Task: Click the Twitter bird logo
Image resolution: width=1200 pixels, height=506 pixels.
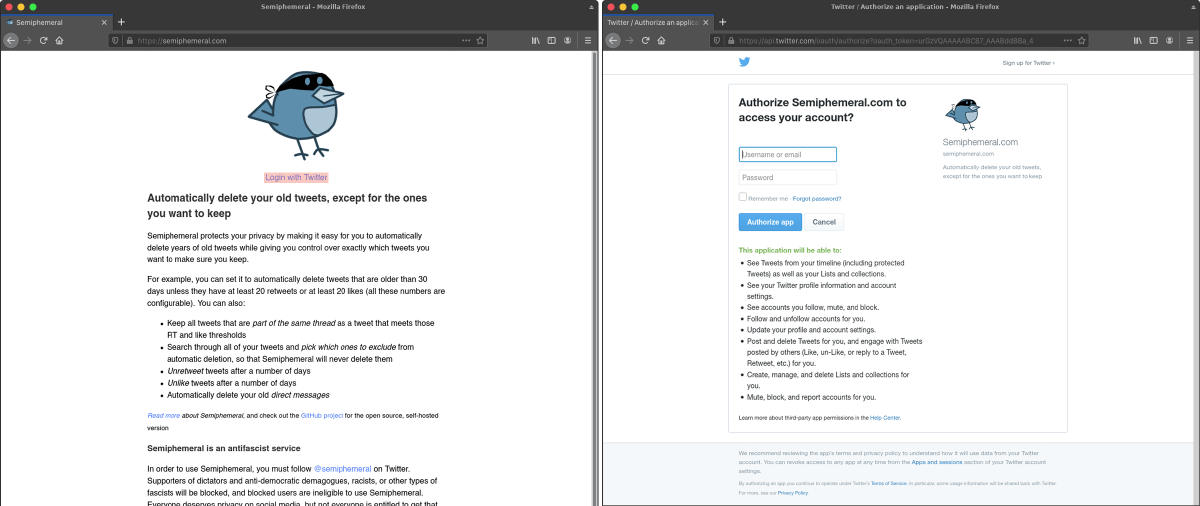Action: coord(744,62)
